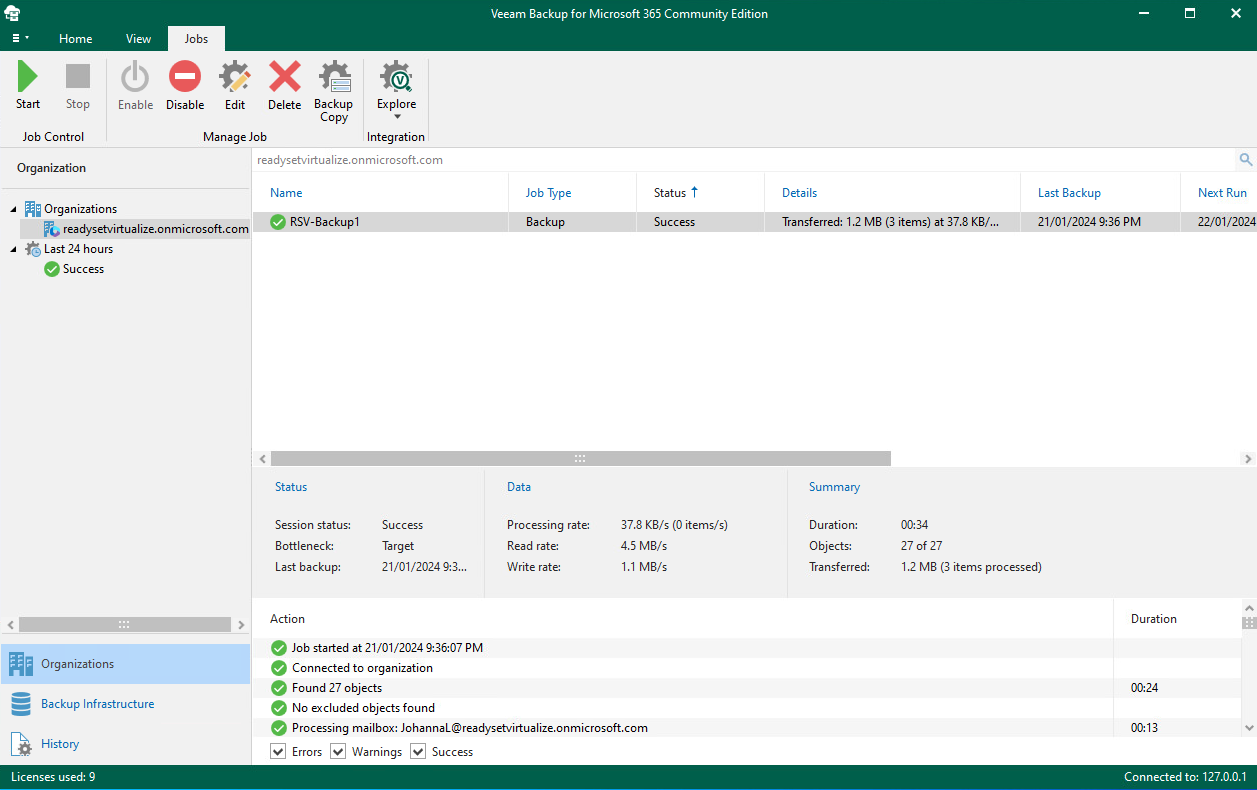Click the search magnifier icon
The width and height of the screenshot is (1257, 790).
(1246, 160)
